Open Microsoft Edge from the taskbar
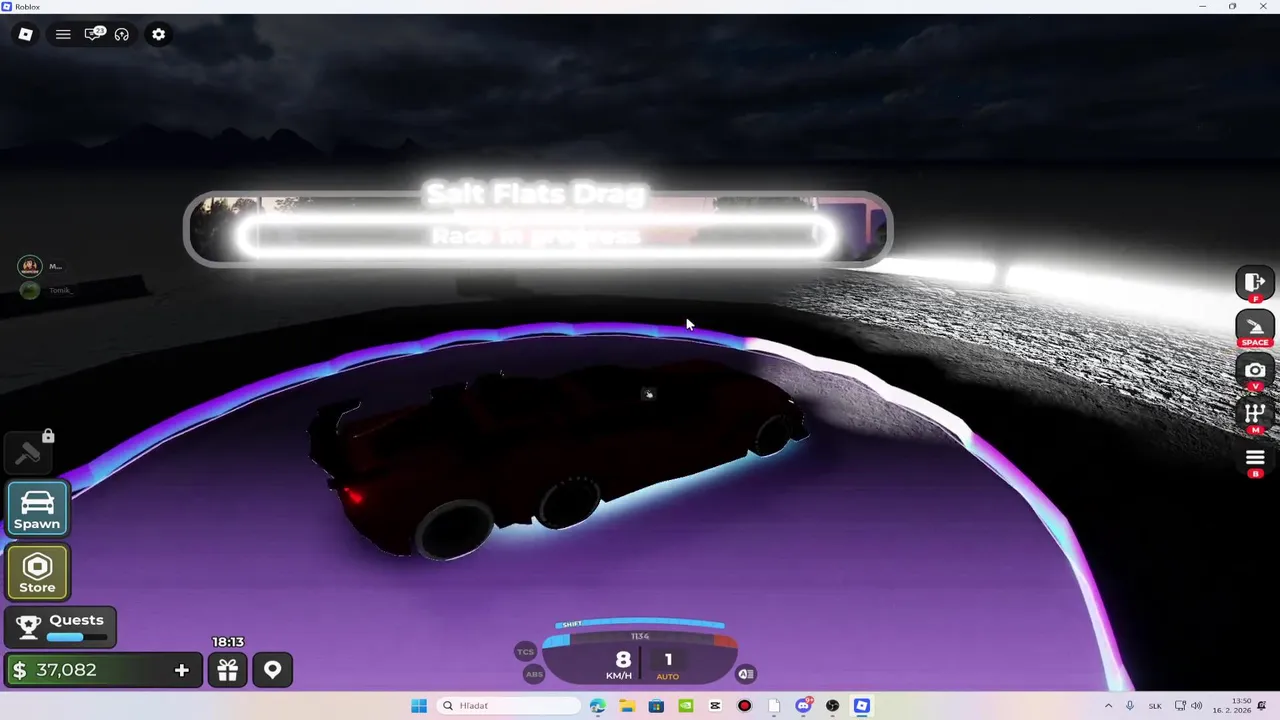The image size is (1280, 720). [x=598, y=706]
